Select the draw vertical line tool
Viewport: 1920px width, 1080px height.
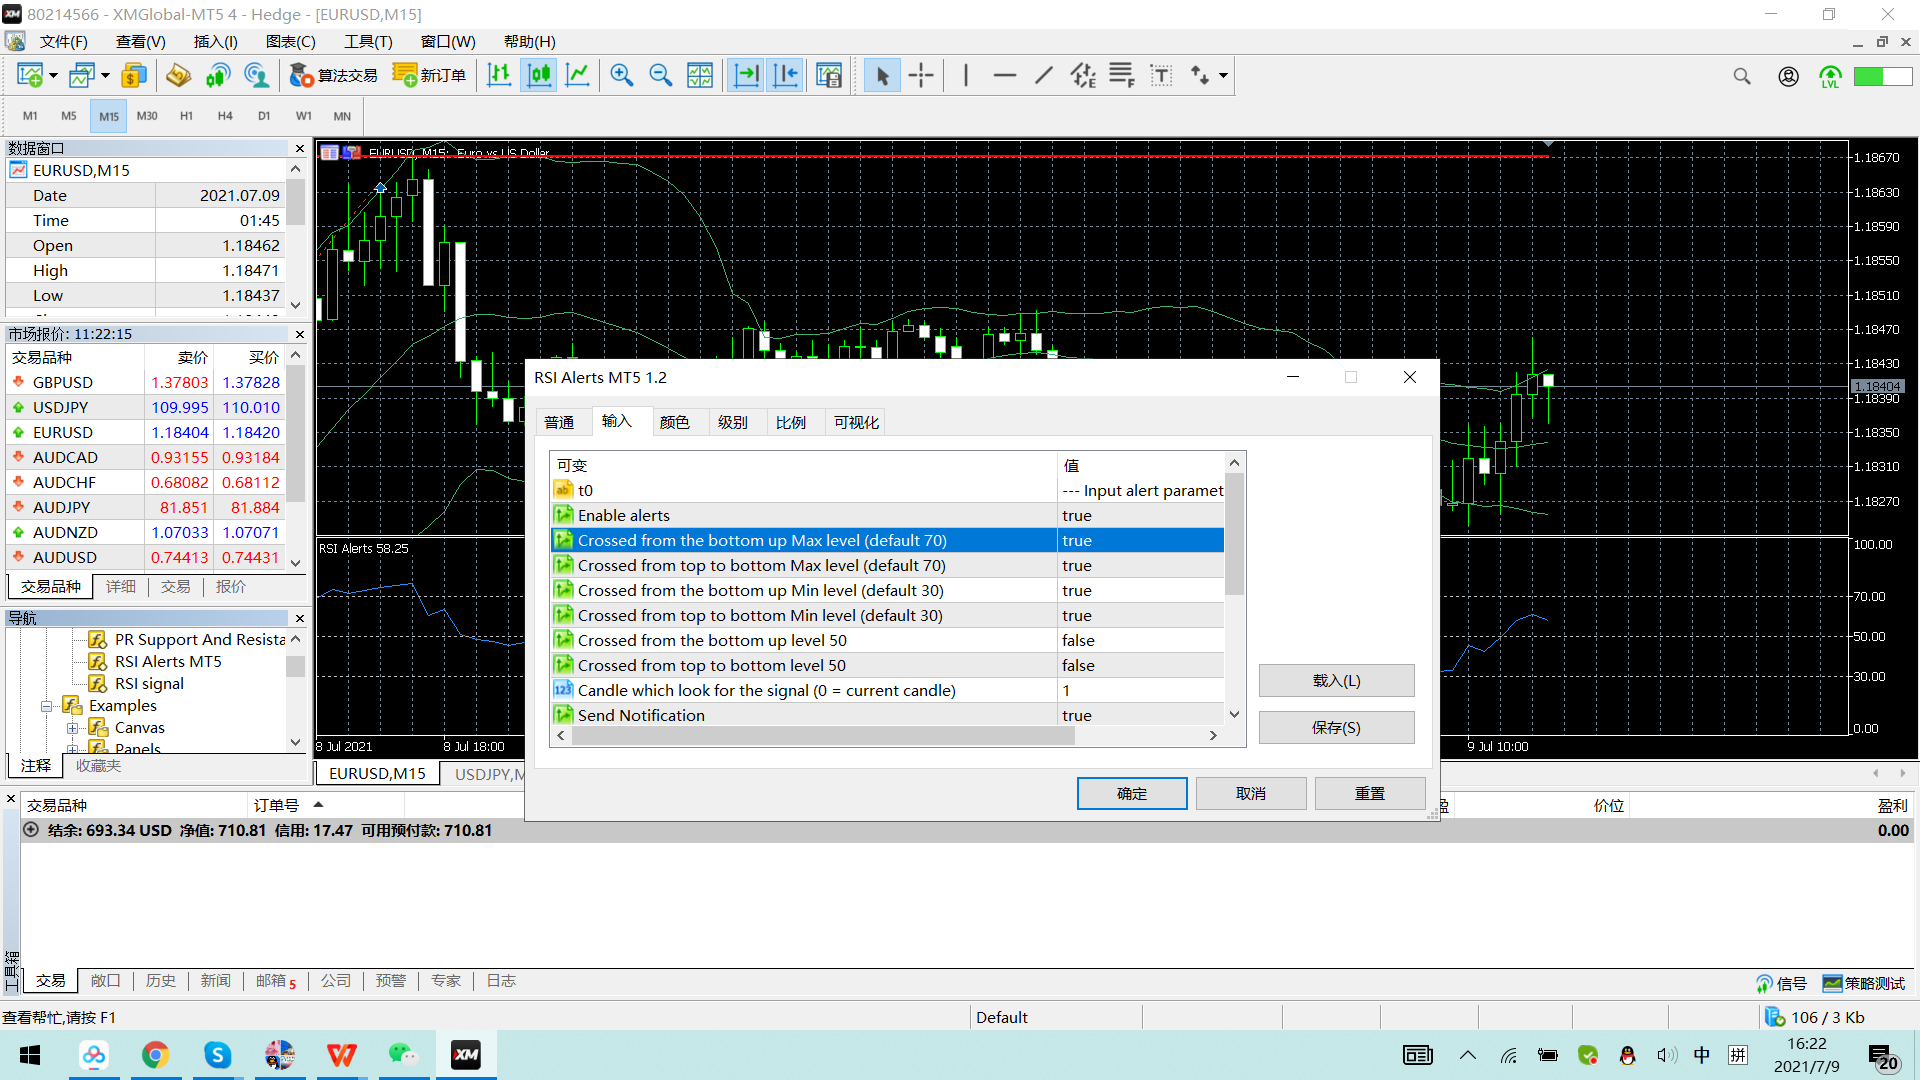pos(965,76)
